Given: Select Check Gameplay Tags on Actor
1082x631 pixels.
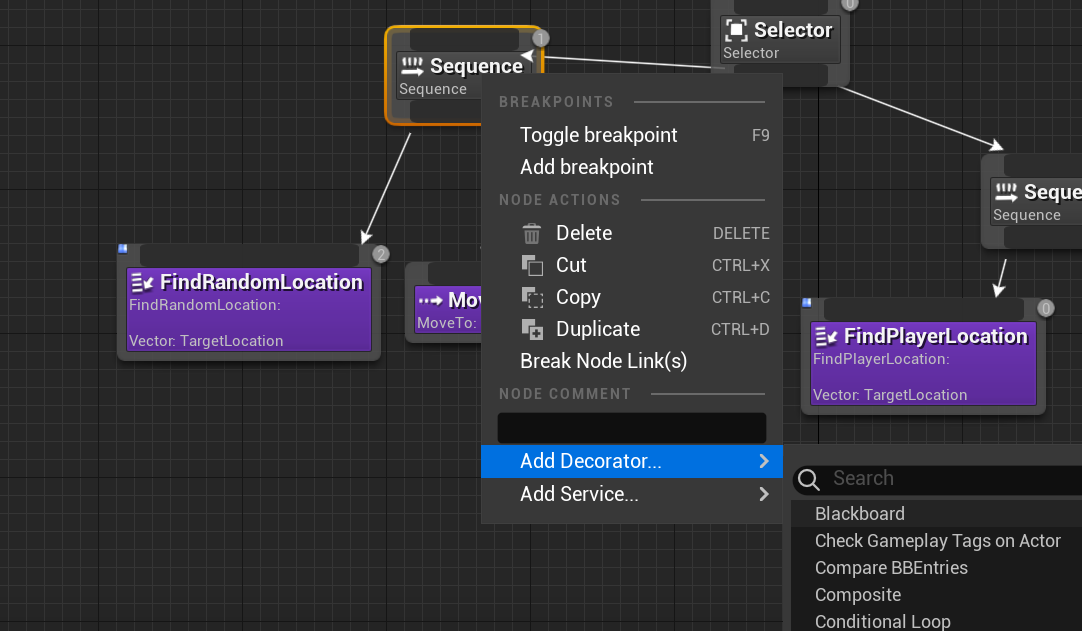Looking at the screenshot, I should point(937,541).
